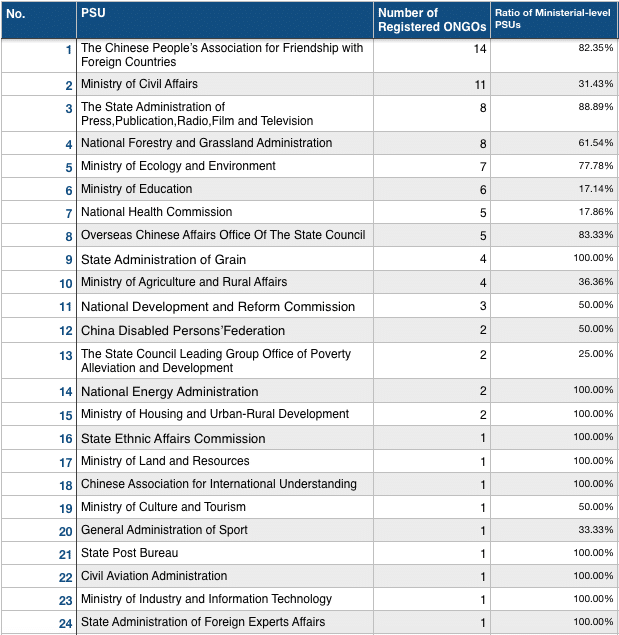Select 'Ministry of Industry and Information Technology' cell
Screen dimensions: 619x635
[225, 599]
